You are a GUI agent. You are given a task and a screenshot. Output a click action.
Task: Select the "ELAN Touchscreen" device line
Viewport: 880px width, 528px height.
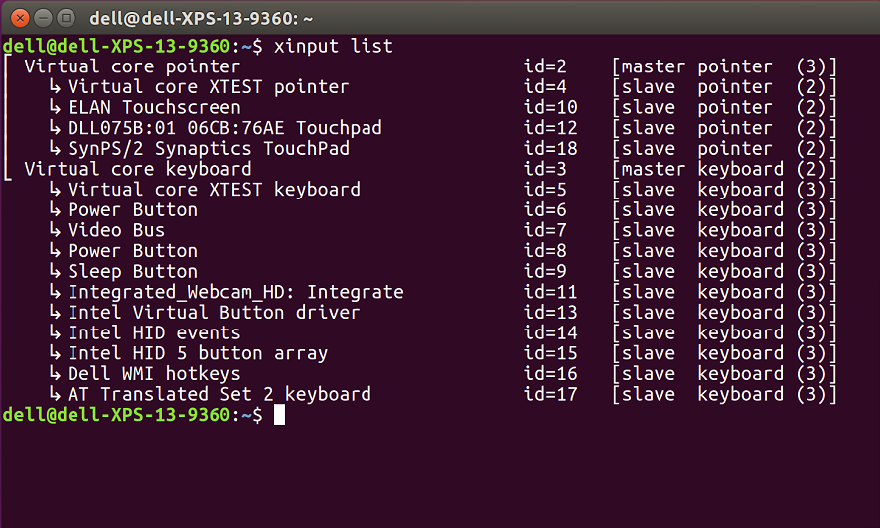[x=154, y=108]
